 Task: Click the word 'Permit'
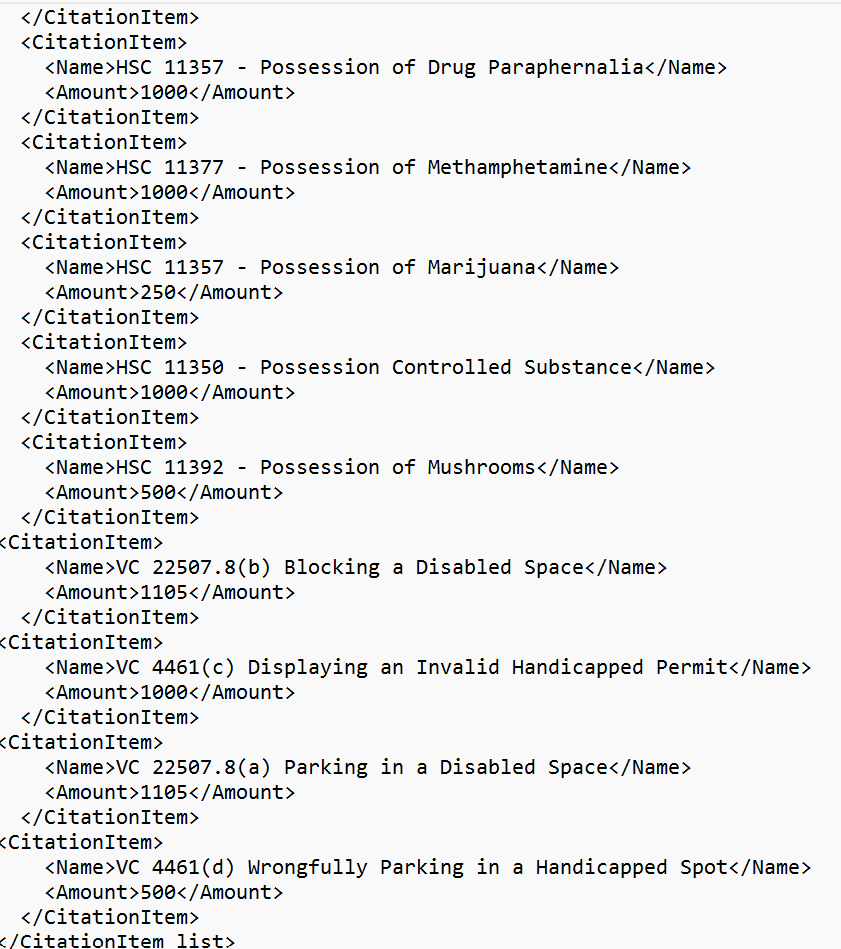pyautogui.click(x=692, y=667)
